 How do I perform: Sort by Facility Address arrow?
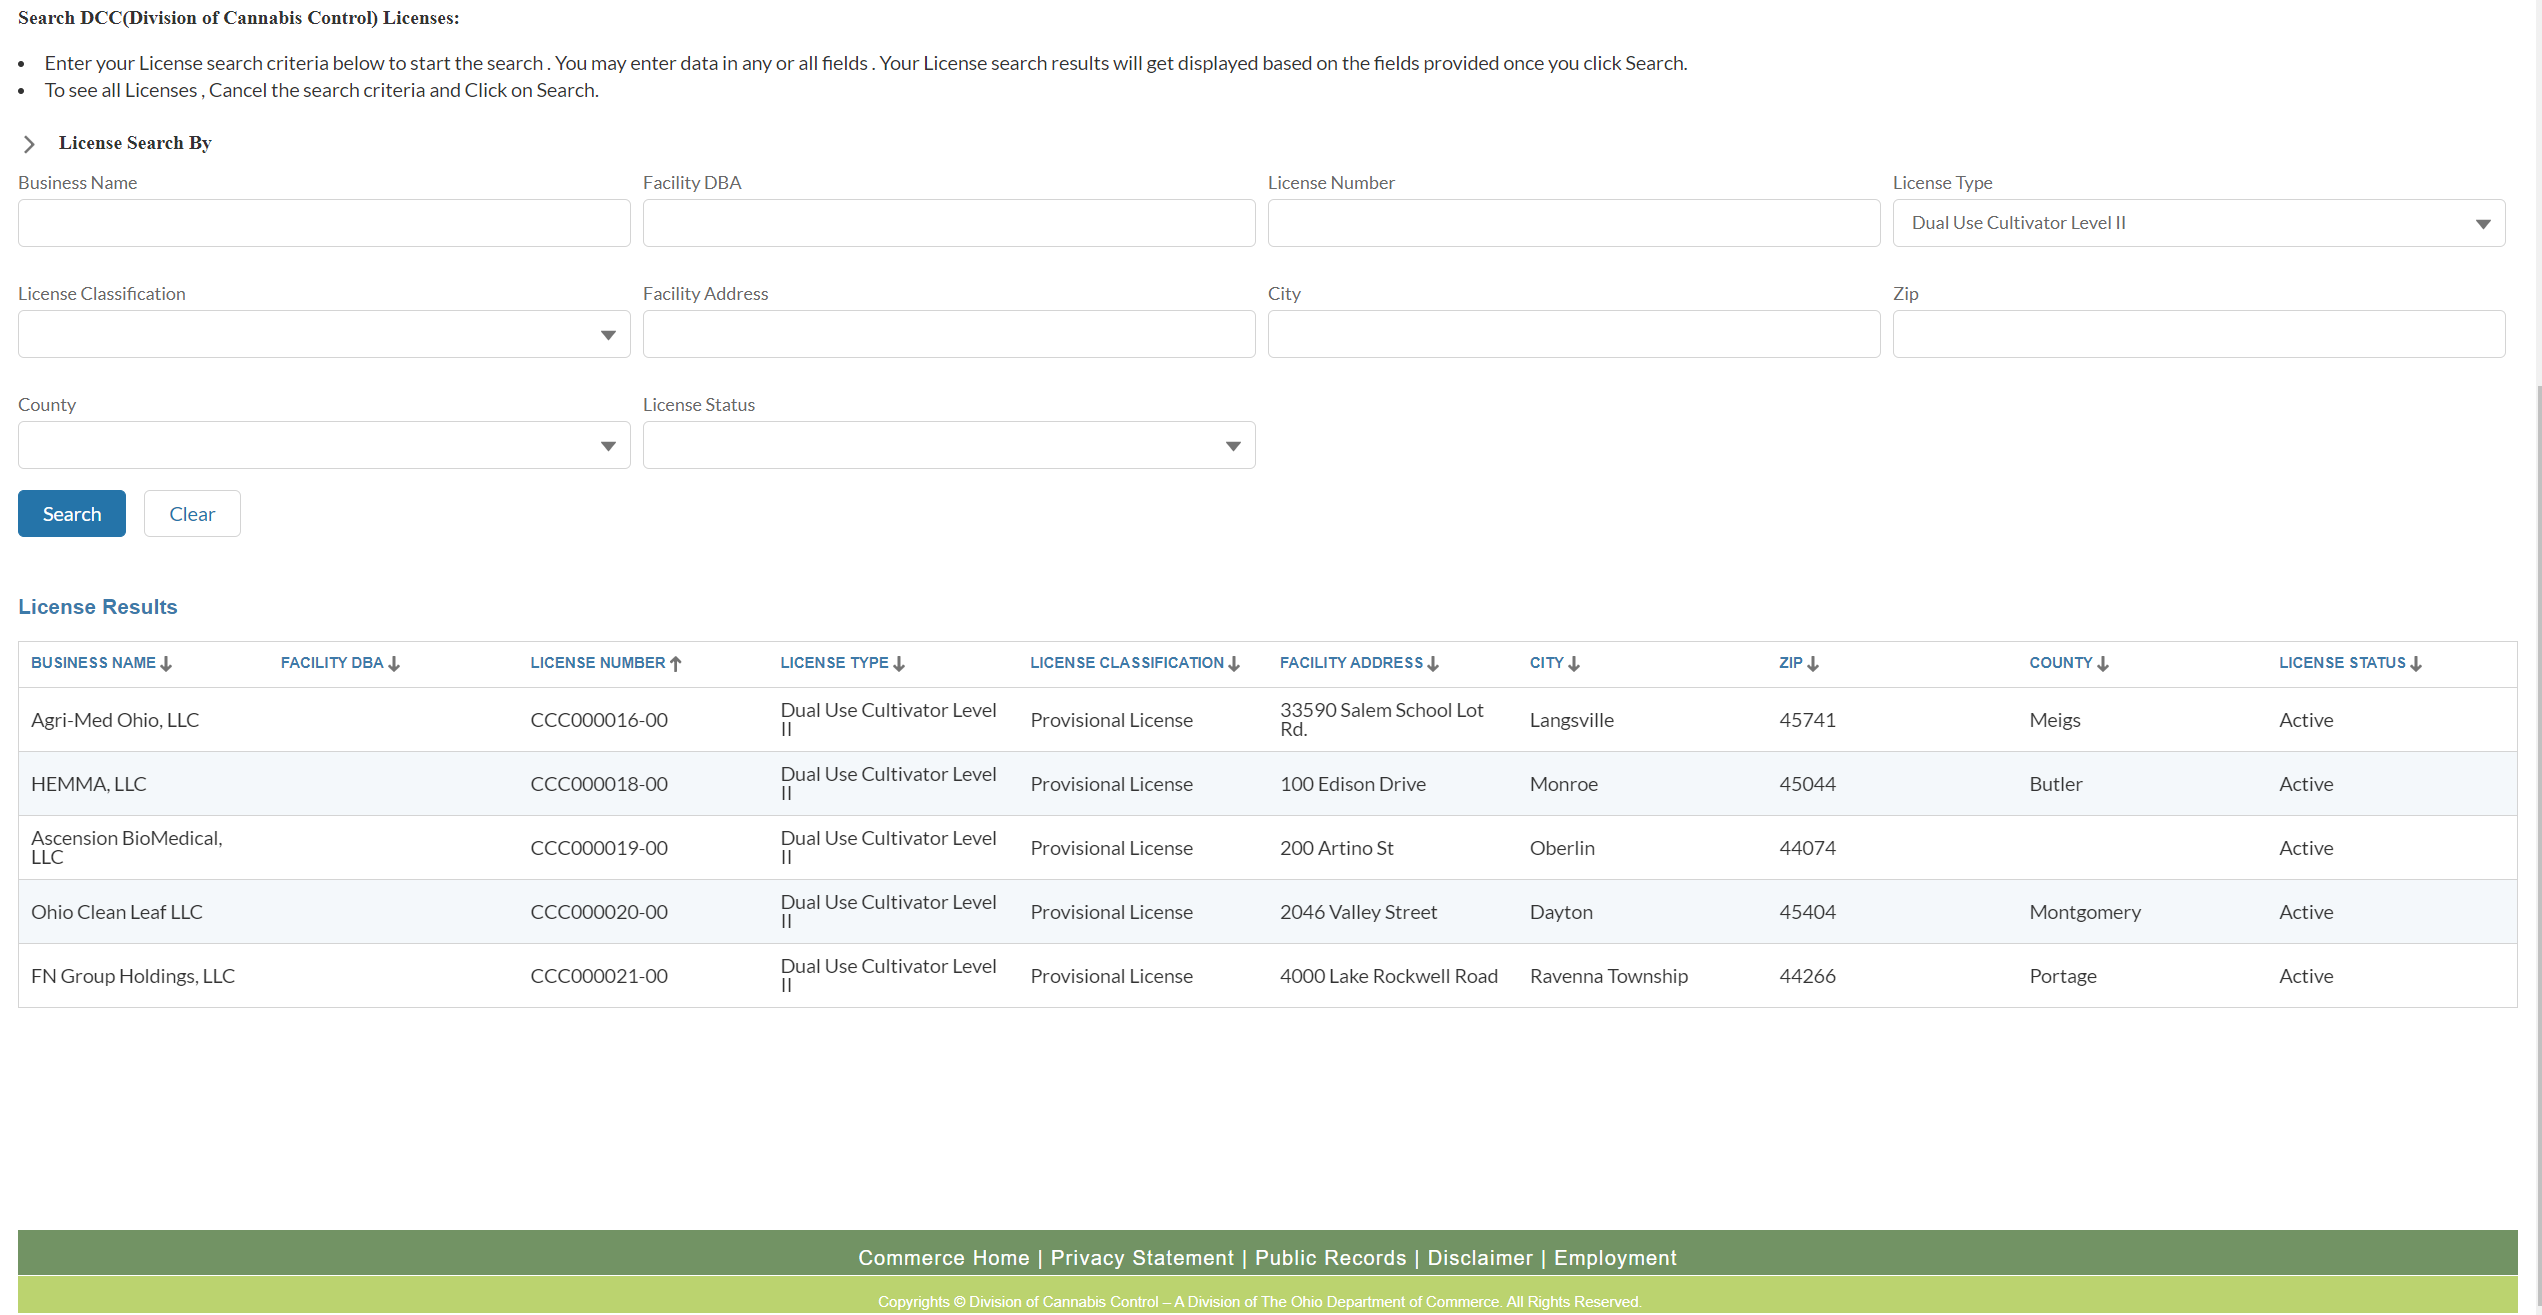tap(1433, 664)
